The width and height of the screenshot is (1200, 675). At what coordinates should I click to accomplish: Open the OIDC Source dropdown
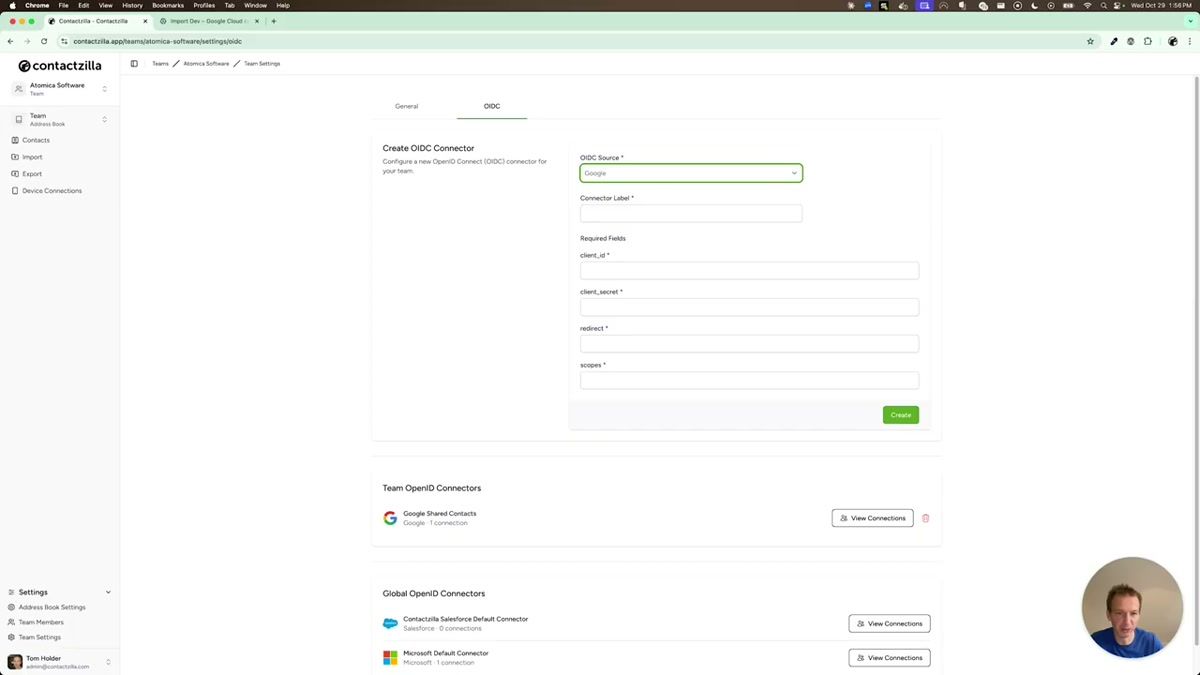coord(690,173)
